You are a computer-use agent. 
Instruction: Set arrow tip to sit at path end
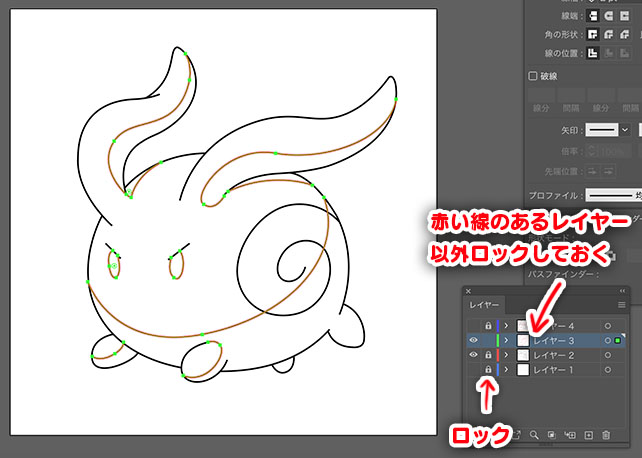[609, 171]
